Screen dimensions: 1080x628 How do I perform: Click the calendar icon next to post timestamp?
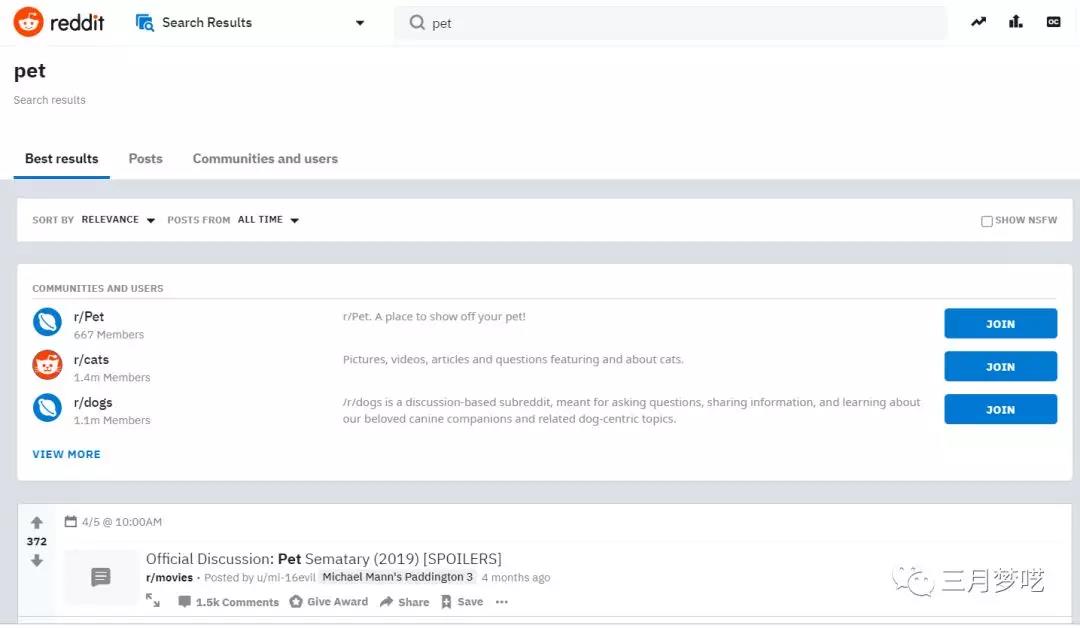pos(70,521)
